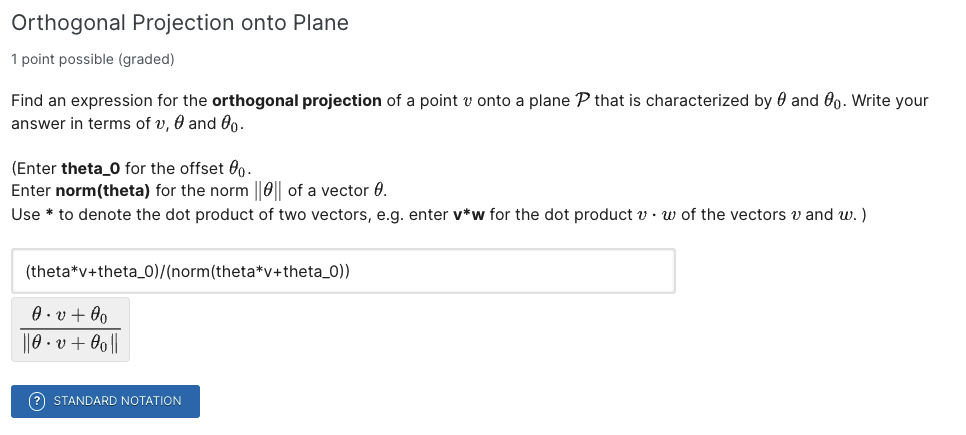Click the denominator with norm bars
The image size is (966, 435).
[70, 343]
